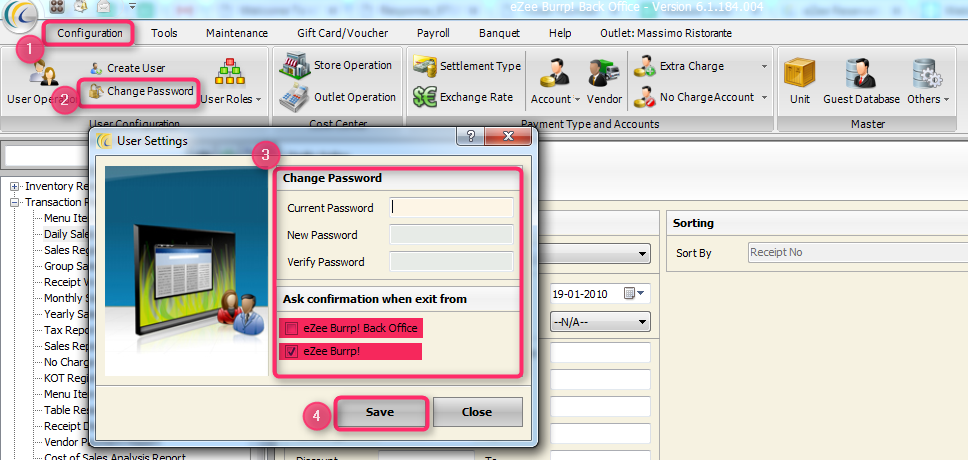
Task: Enable eZee Burrp! Back Office exit confirmation
Action: pos(291,328)
